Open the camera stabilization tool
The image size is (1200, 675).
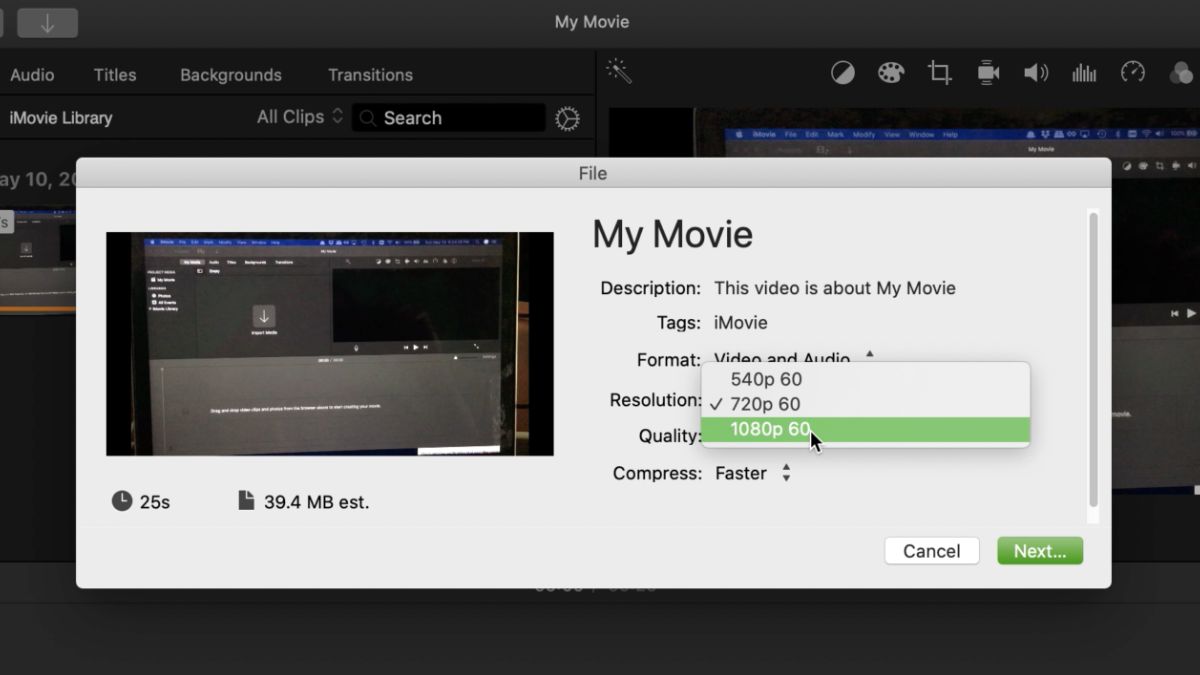click(x=988, y=73)
